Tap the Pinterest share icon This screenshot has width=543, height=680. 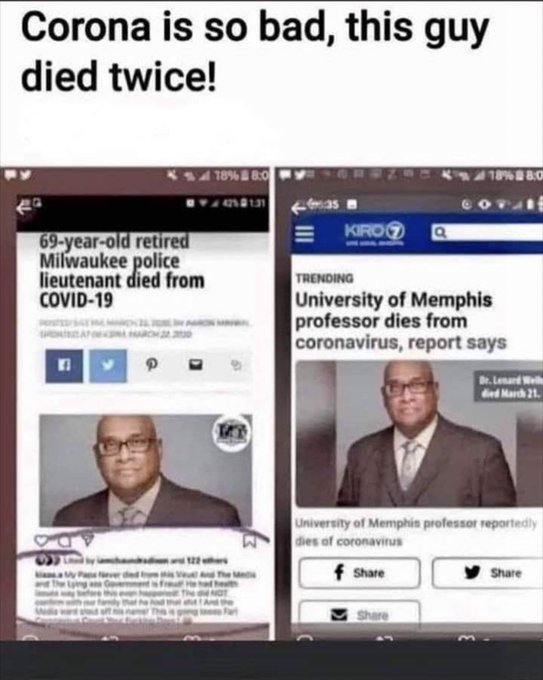(150, 366)
